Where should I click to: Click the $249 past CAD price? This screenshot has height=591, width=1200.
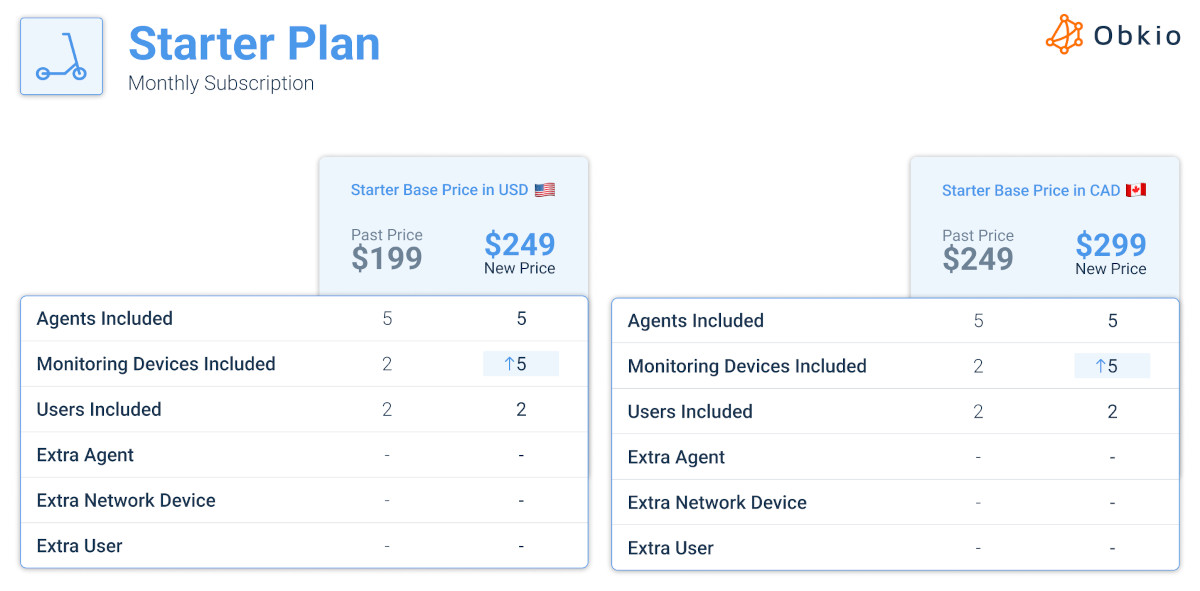(x=978, y=259)
